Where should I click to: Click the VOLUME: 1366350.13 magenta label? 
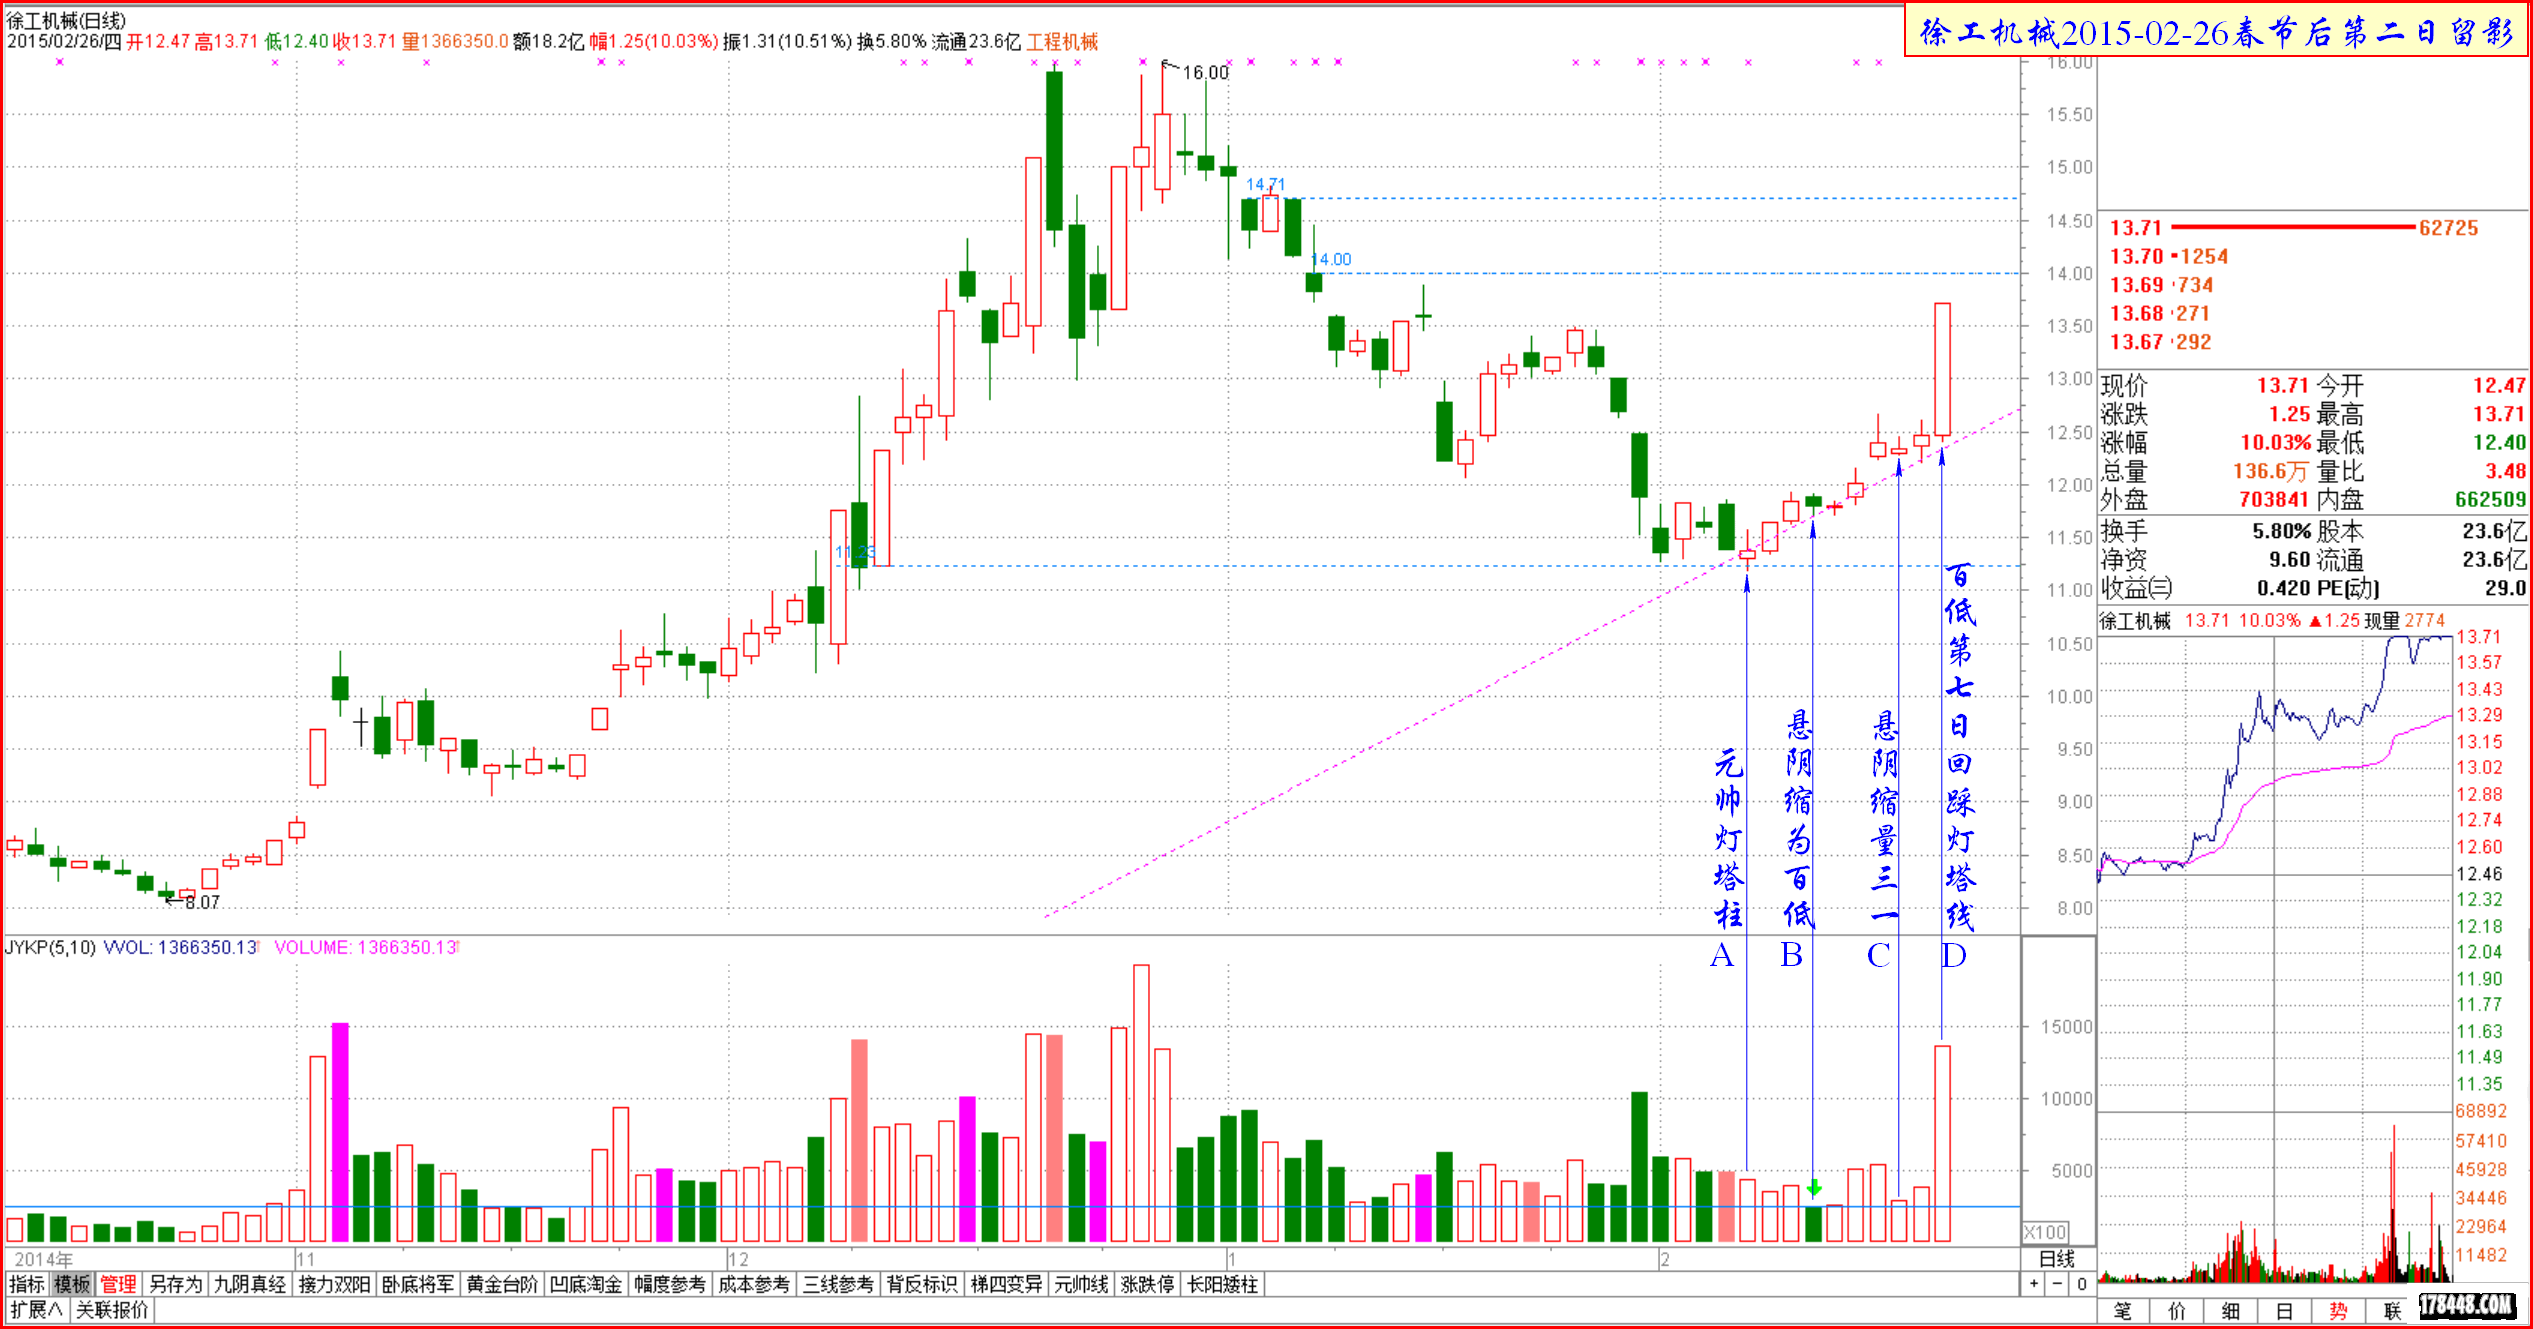[366, 947]
